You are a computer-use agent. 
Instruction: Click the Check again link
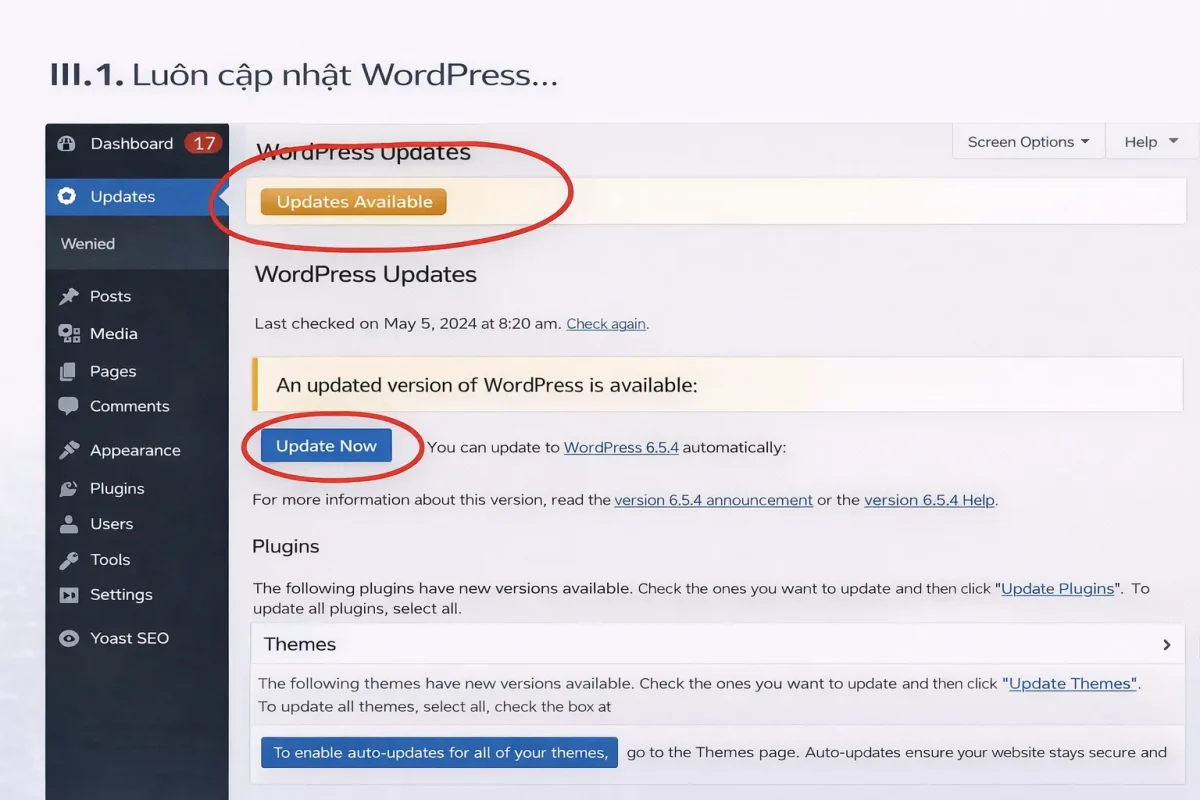coord(606,324)
